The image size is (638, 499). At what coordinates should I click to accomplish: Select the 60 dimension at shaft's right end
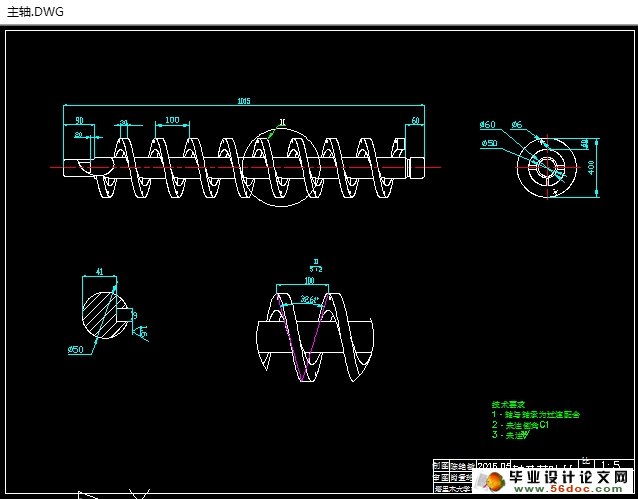415,120
